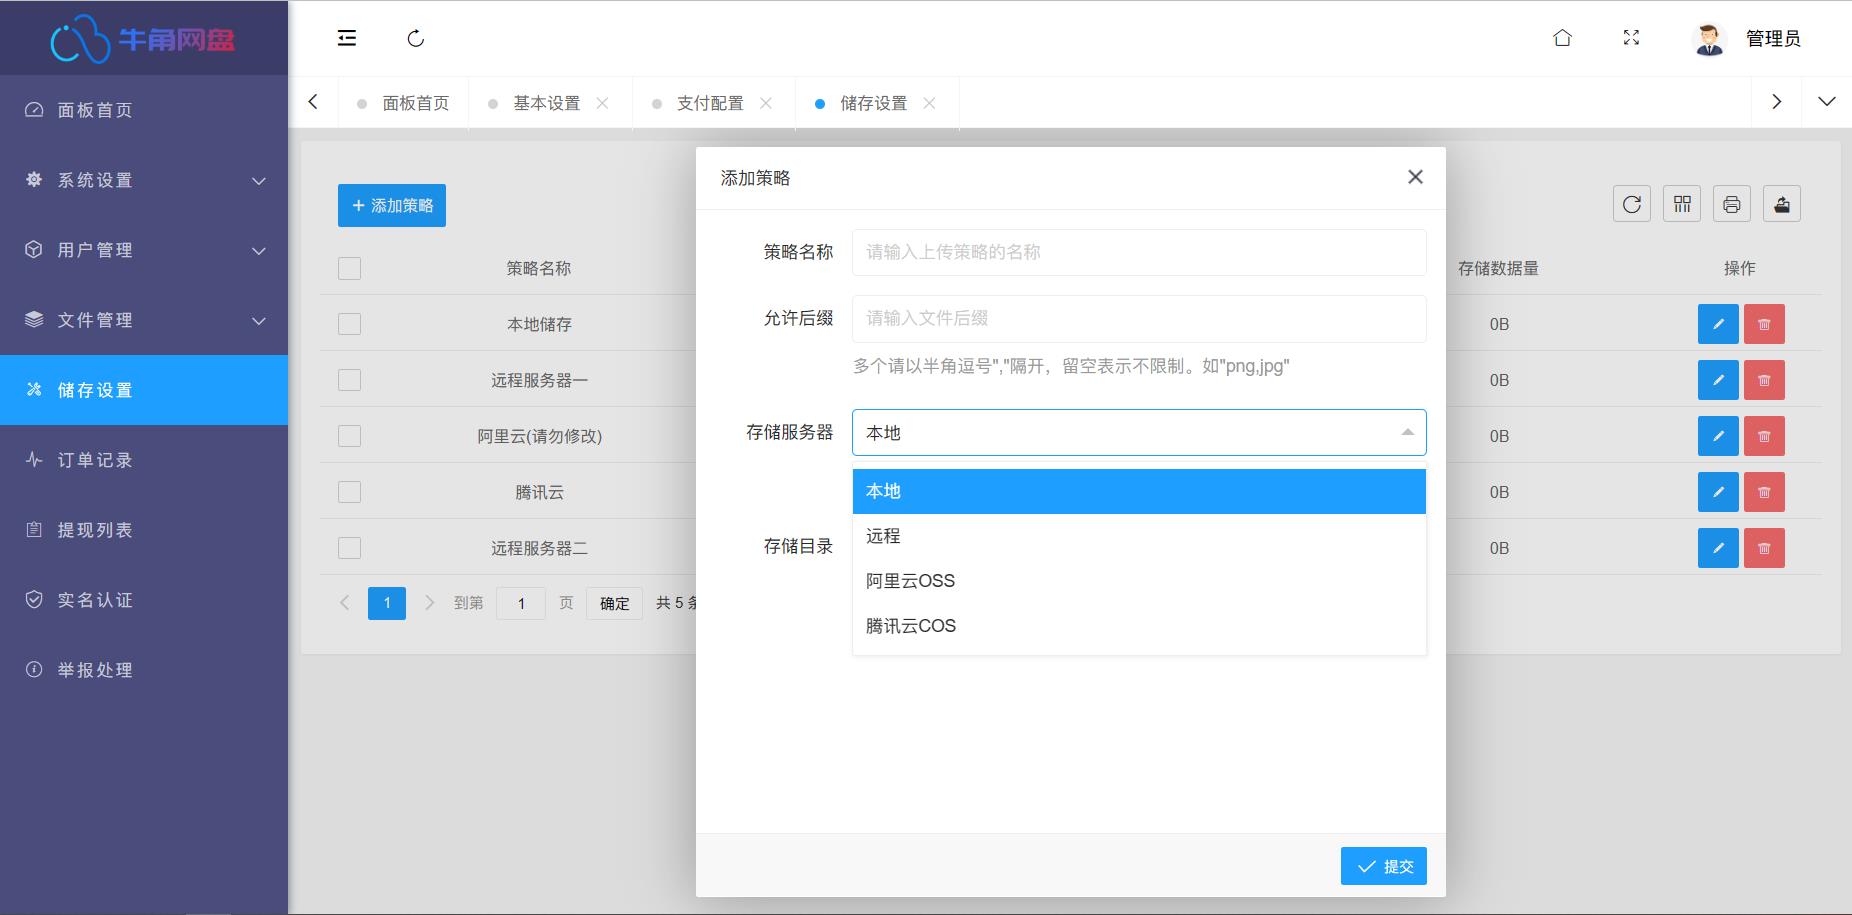Screen dimensions: 1852x915
Task: Click the 添加策略 button
Action: point(392,205)
